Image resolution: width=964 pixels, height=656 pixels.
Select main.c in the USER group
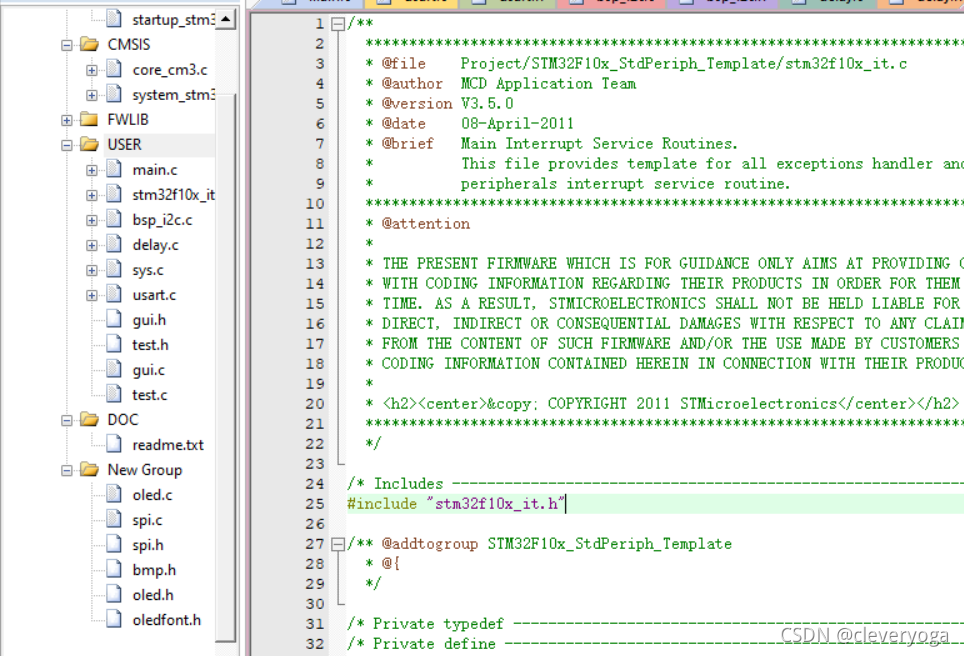155,170
